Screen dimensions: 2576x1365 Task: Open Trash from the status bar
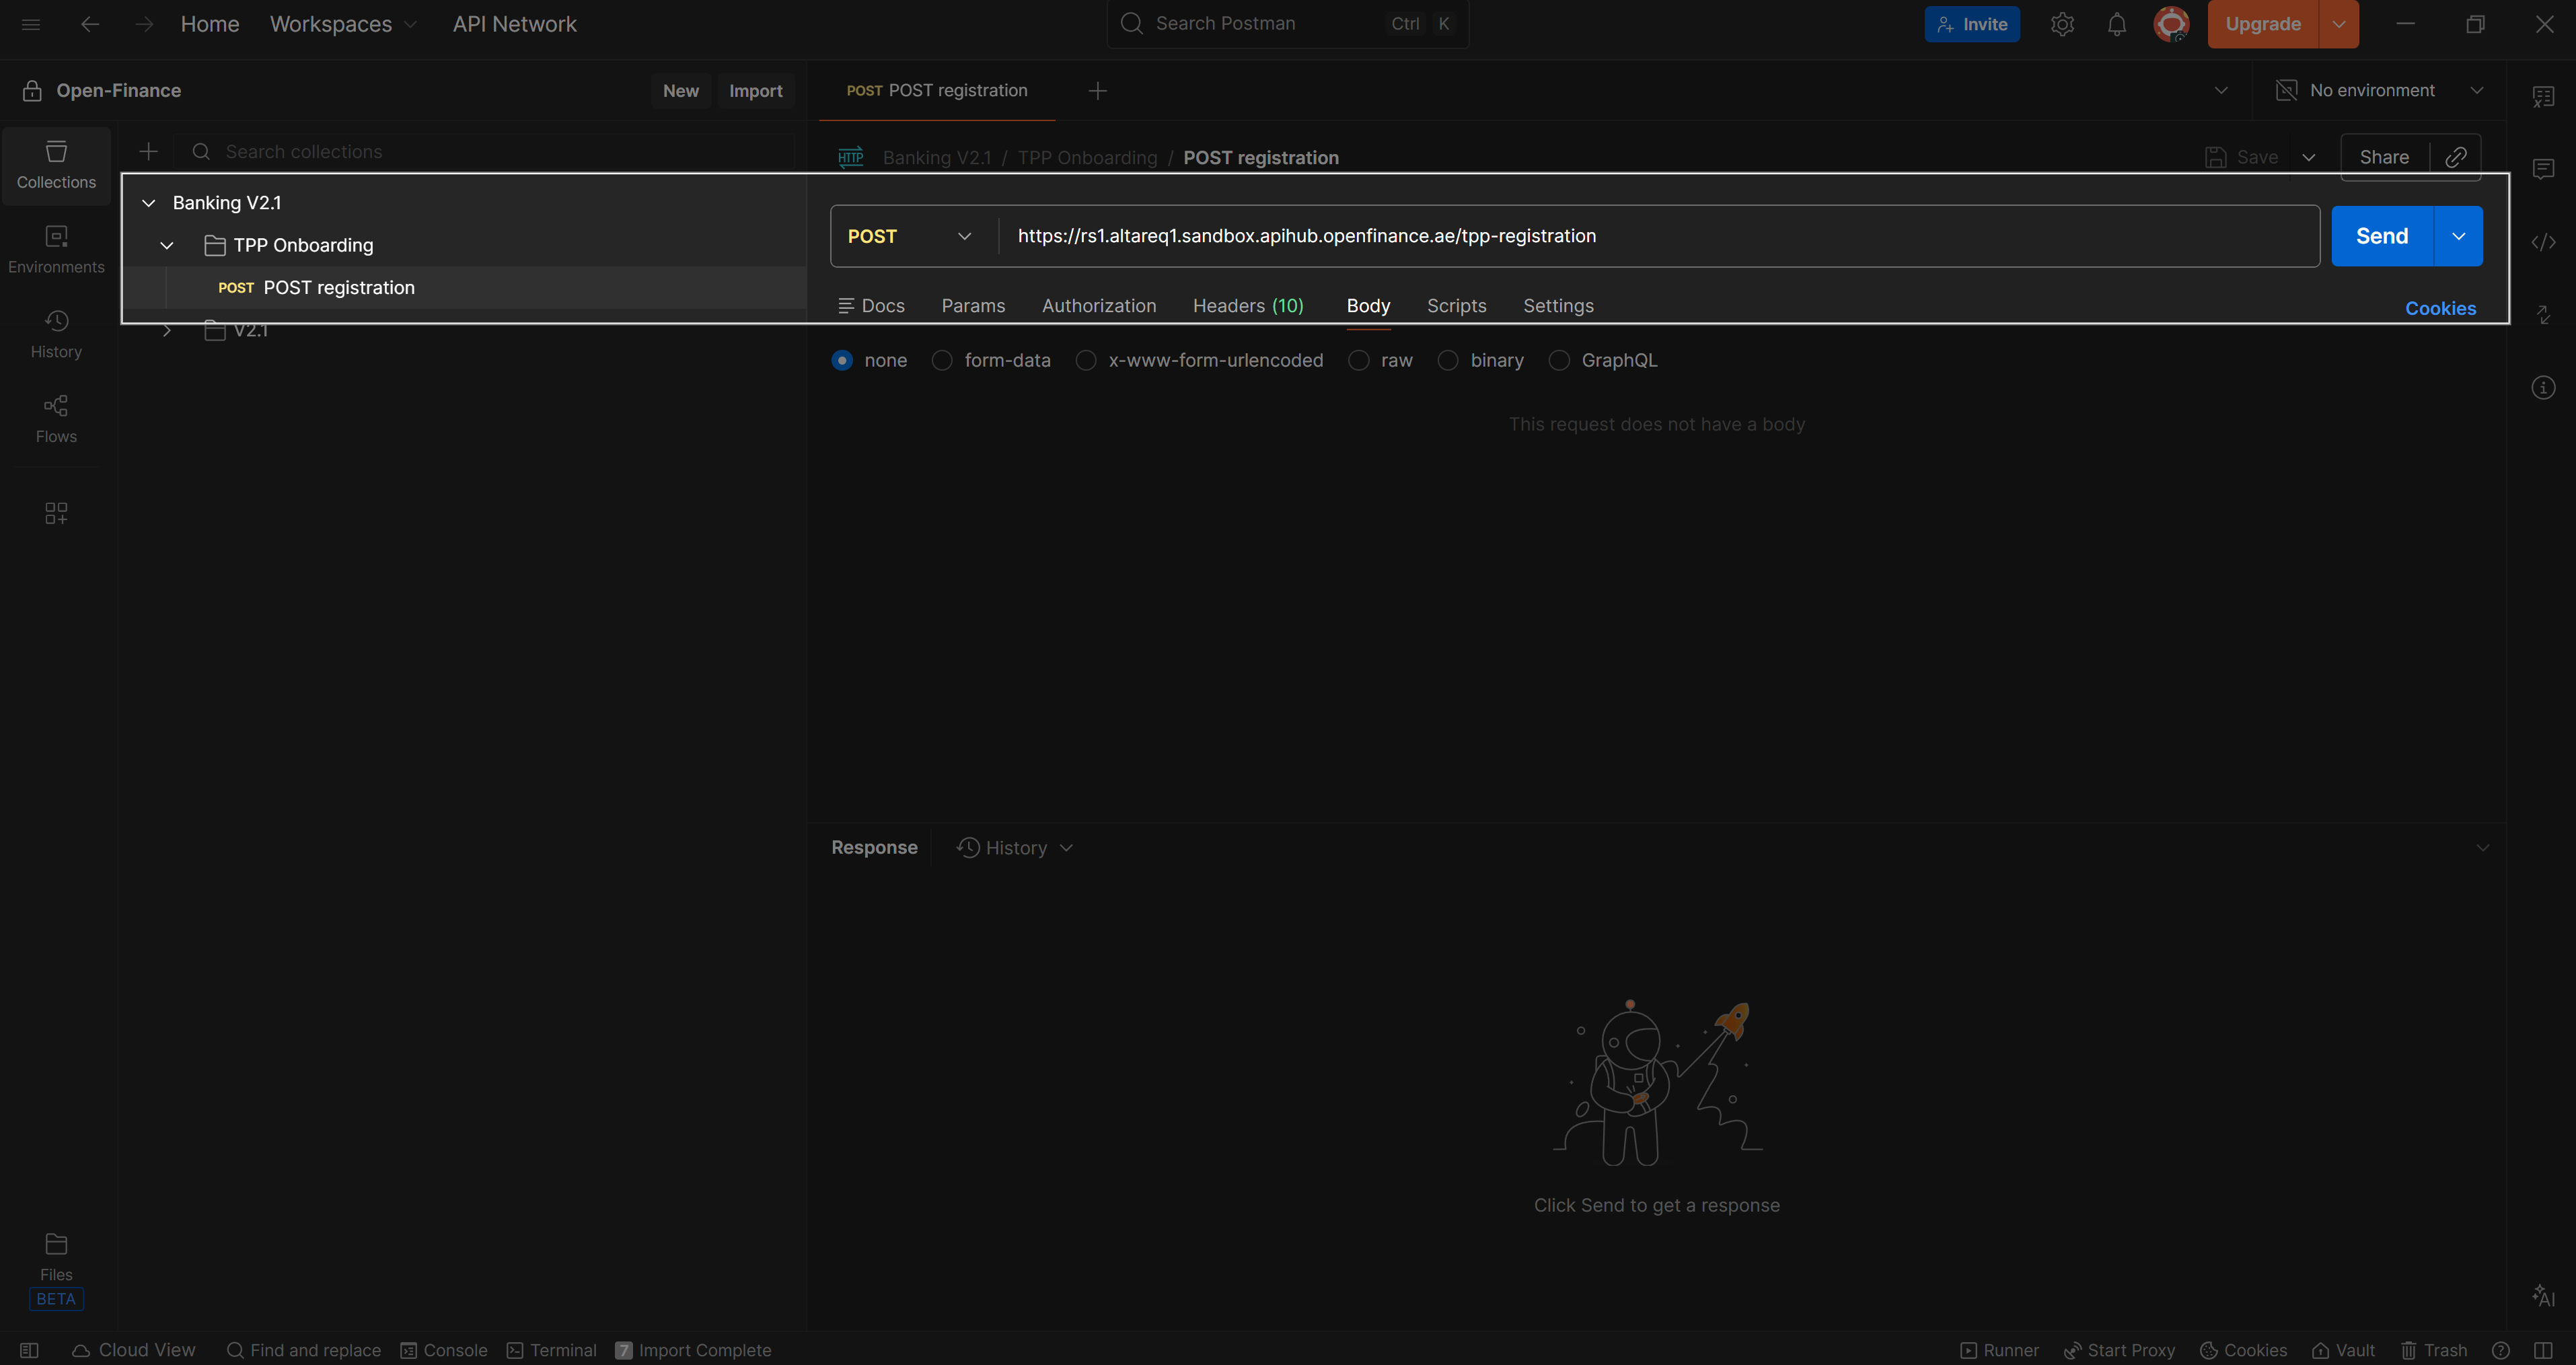pos(2434,1350)
